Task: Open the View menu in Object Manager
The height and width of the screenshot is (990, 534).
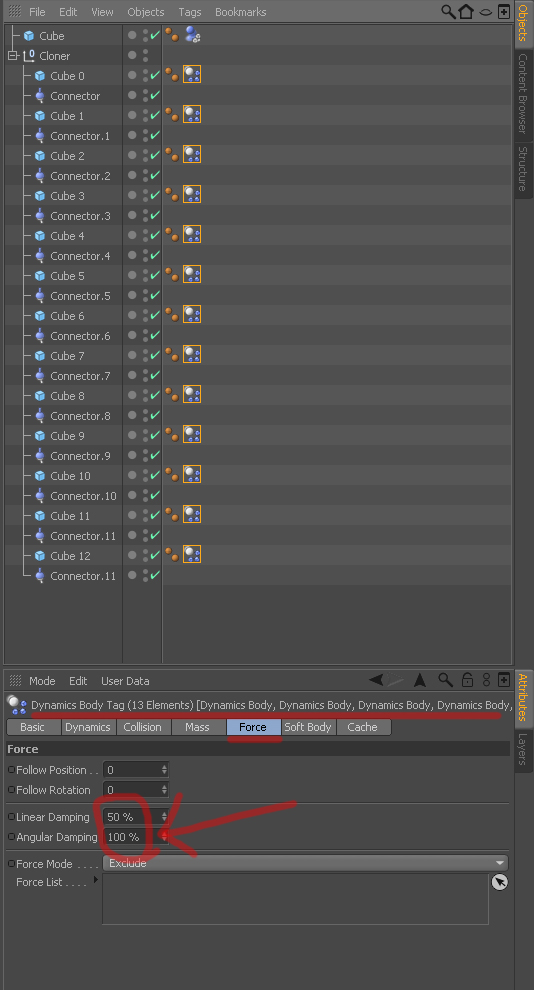Action: pyautogui.click(x=102, y=12)
